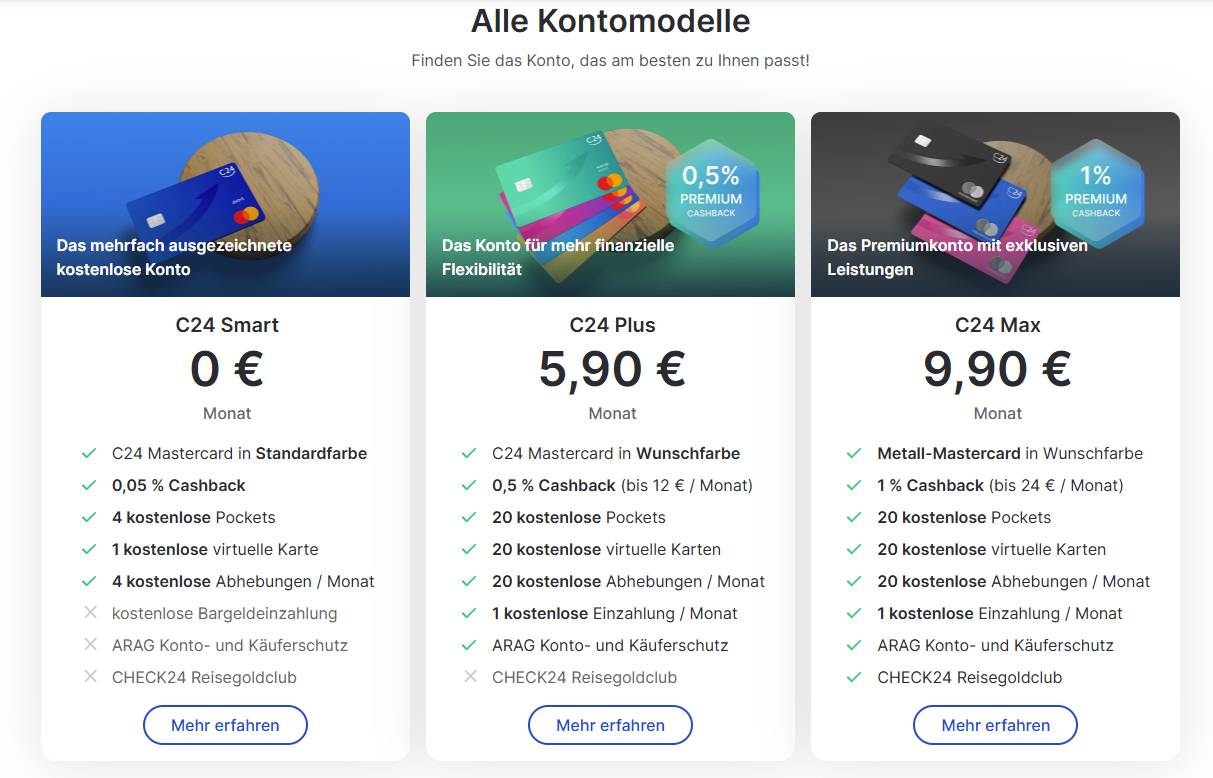This screenshot has width=1213, height=778.
Task: Click the C24 Smart plan title
Action: [x=227, y=325]
